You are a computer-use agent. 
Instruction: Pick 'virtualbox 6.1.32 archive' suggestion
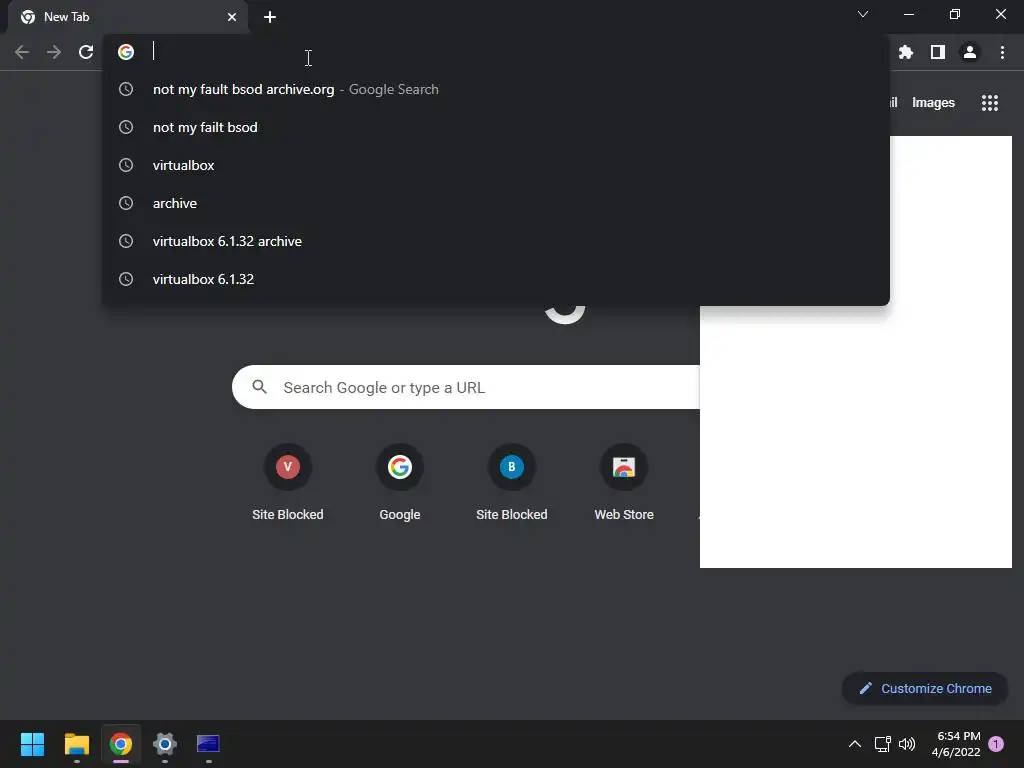coord(496,241)
